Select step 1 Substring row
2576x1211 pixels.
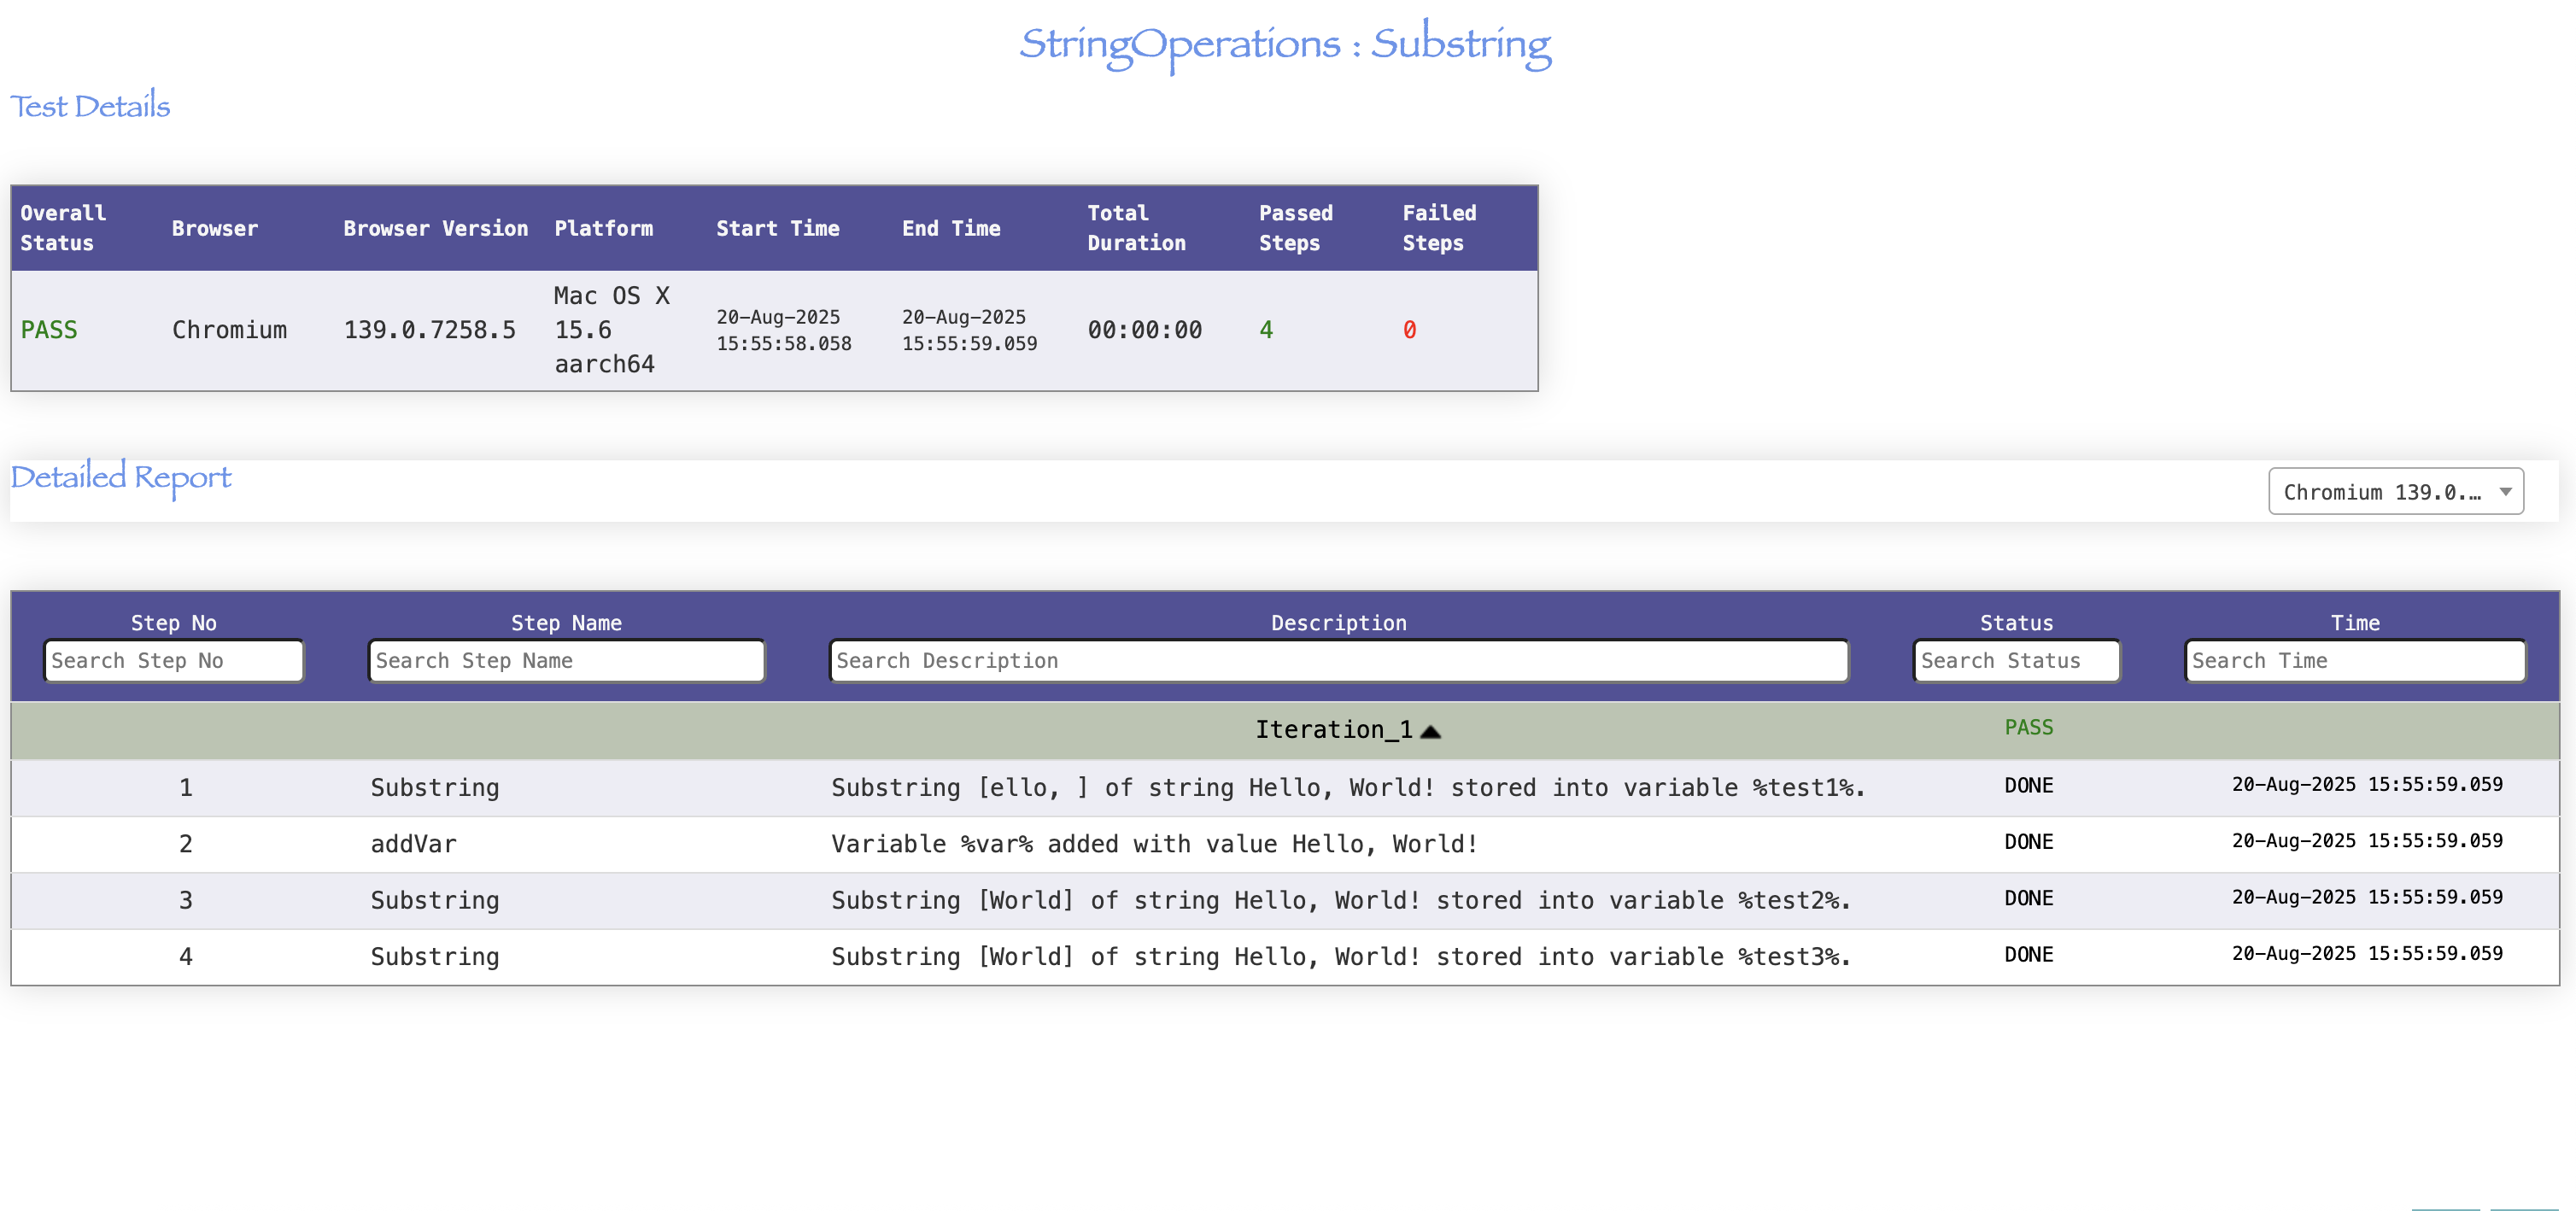point(434,788)
